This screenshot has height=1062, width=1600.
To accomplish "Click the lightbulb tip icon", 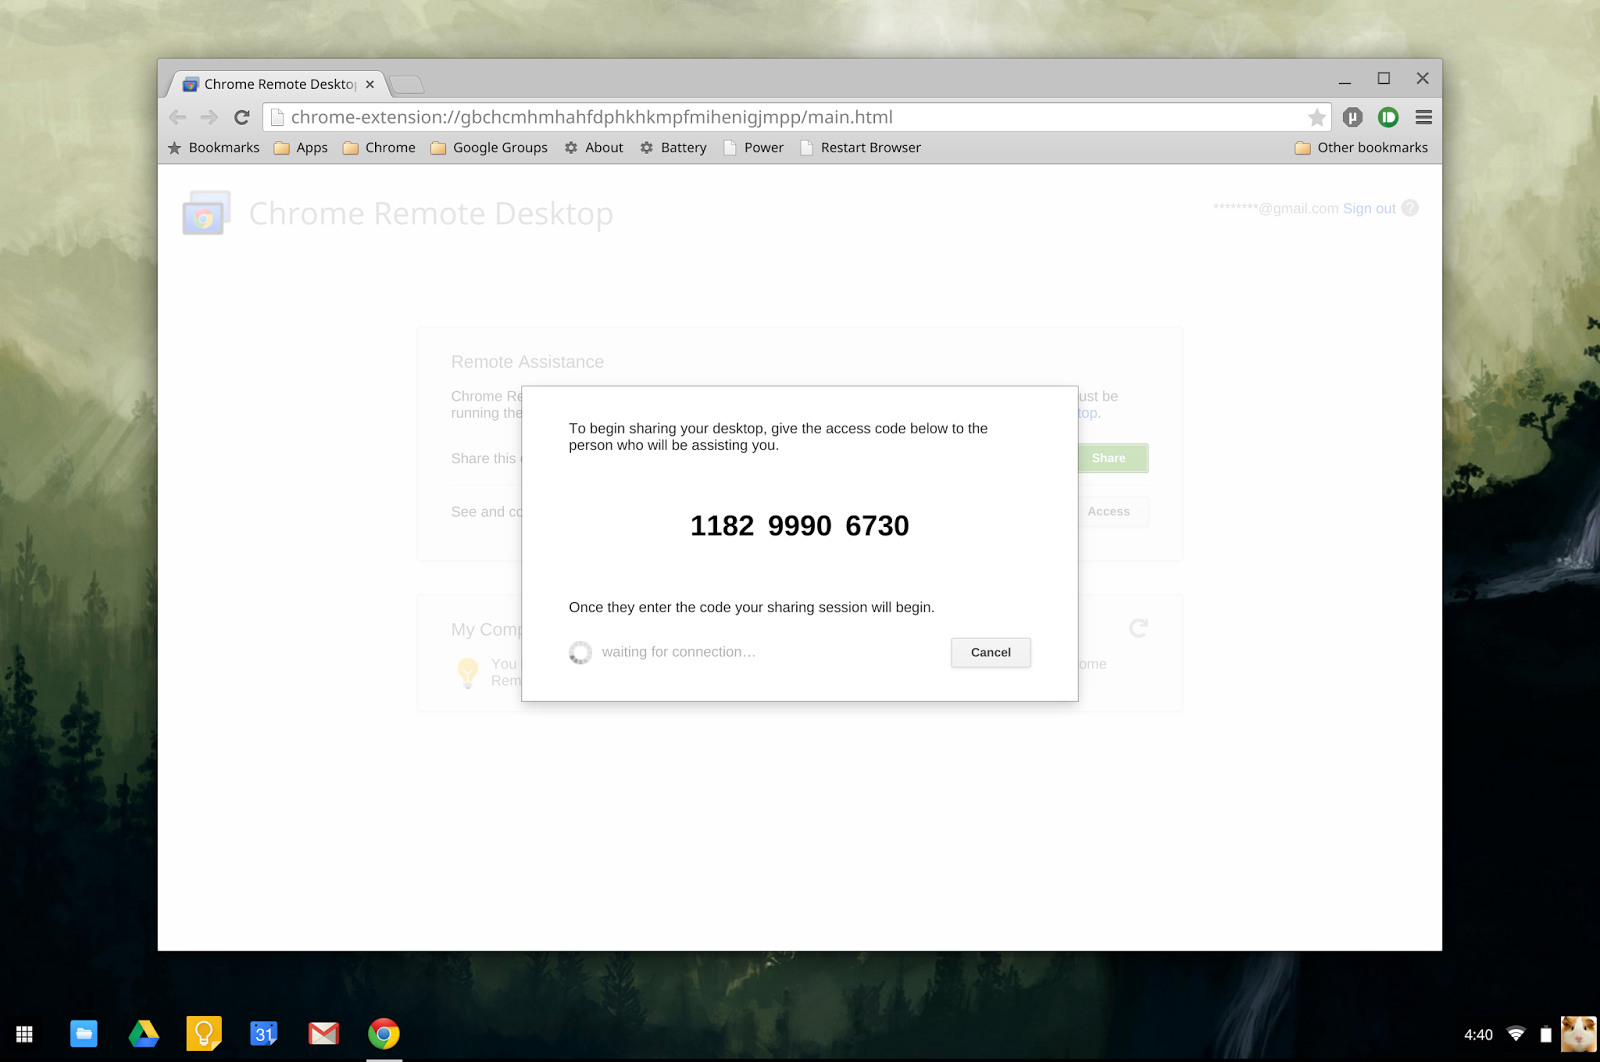I will [467, 672].
